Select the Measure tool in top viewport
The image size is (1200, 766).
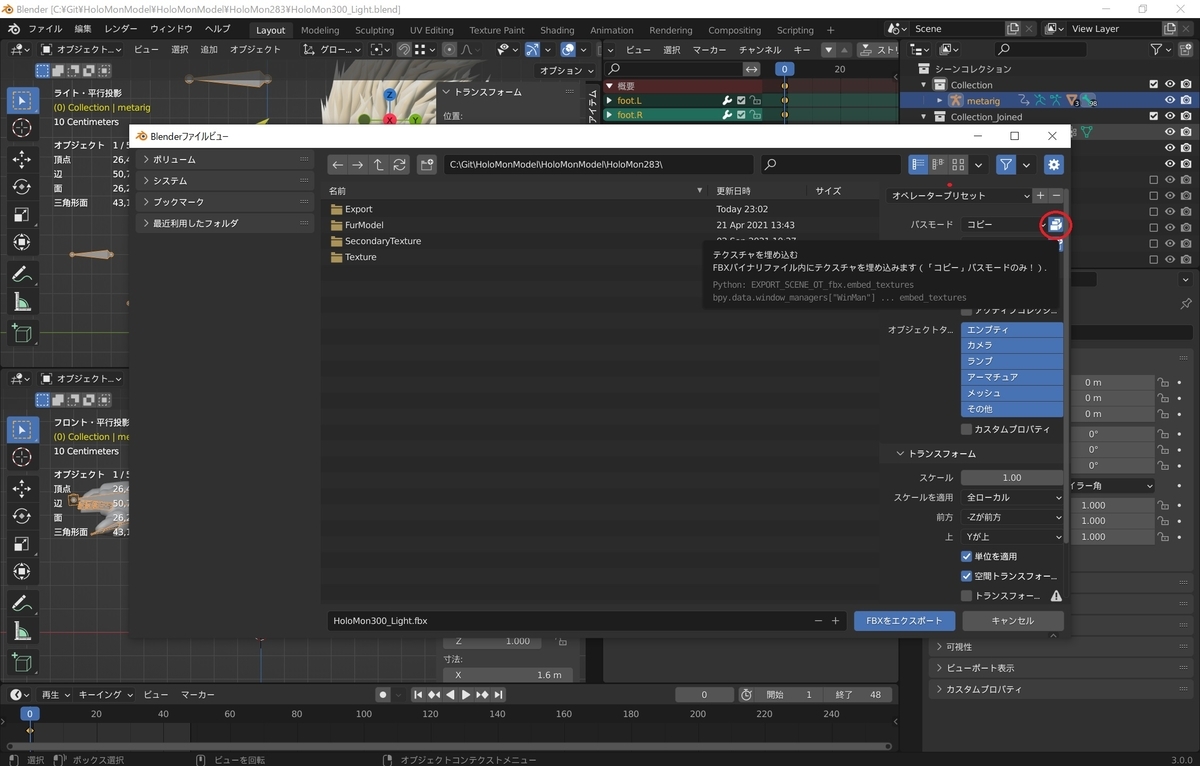[22, 303]
